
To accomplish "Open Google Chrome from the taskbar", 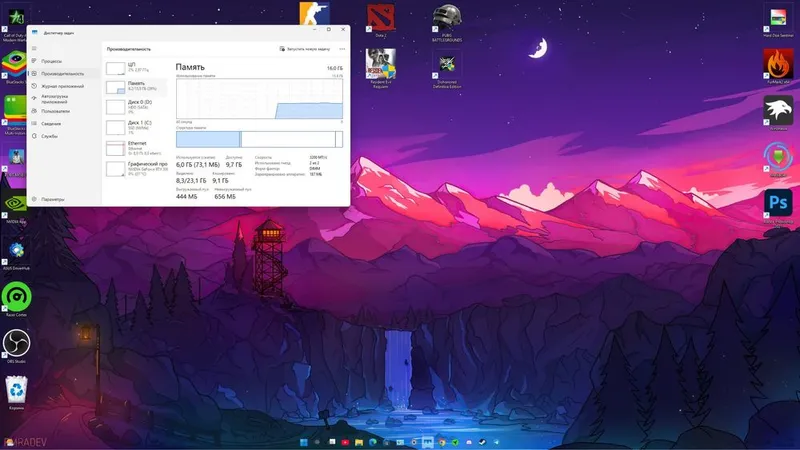I will [x=442, y=442].
